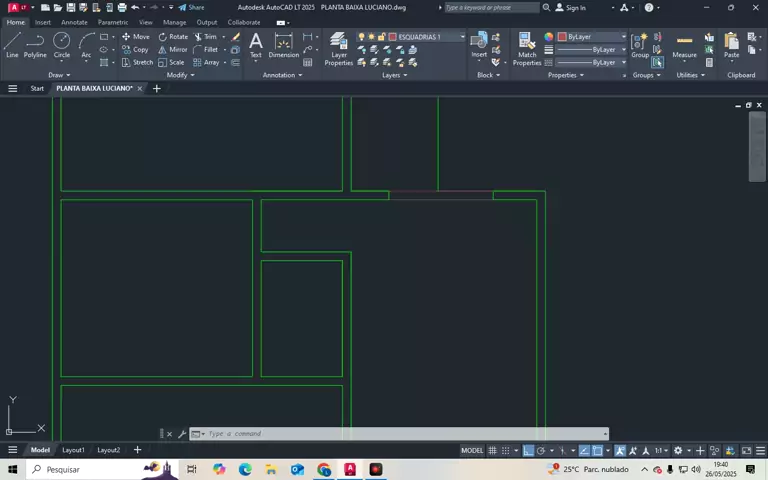The width and height of the screenshot is (768, 480).
Task: Open the ByLayer color dropdown
Action: [x=593, y=37]
